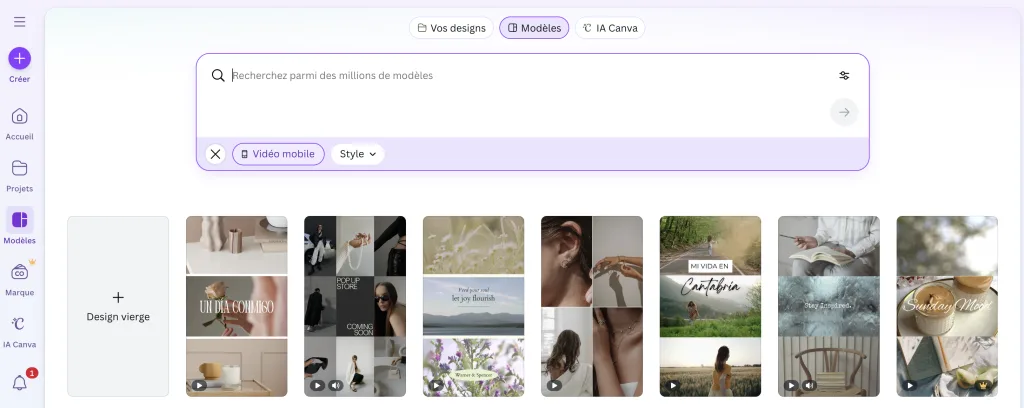Click the magnifier search icon

point(218,75)
